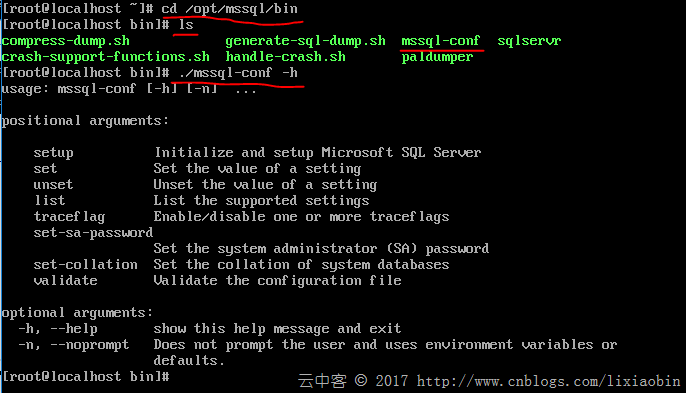
Task: Click the mssql-conf file in listing
Action: [x=441, y=41]
